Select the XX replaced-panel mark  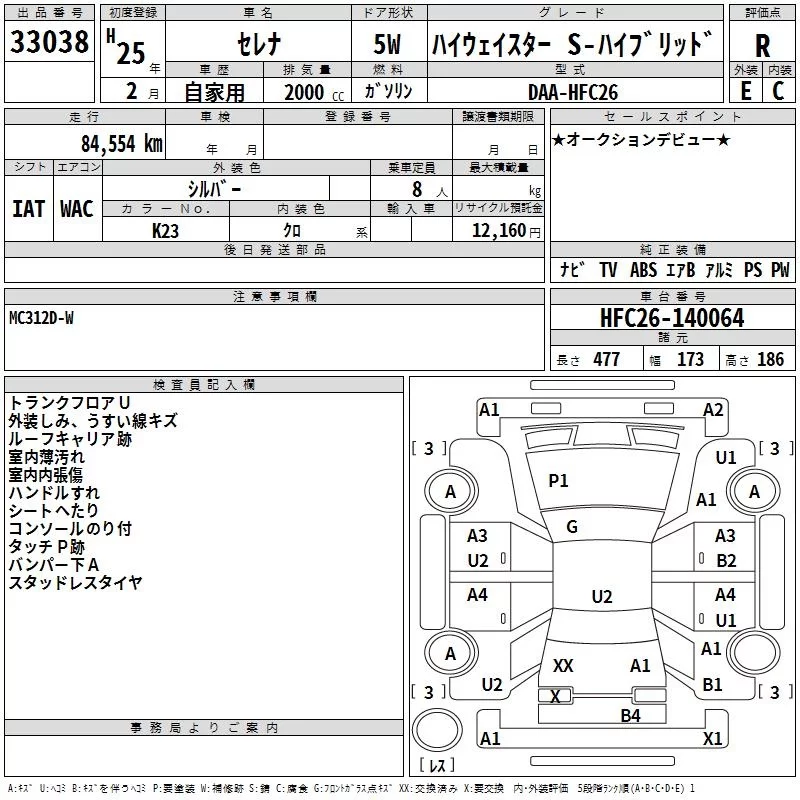tap(563, 665)
